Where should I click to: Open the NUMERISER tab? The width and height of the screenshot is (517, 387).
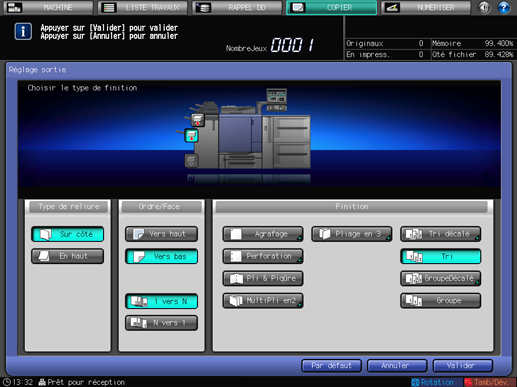point(426,7)
